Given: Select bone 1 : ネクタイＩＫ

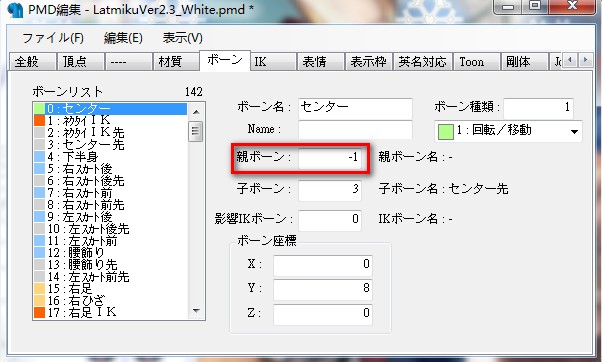Looking at the screenshot, I should pos(110,121).
